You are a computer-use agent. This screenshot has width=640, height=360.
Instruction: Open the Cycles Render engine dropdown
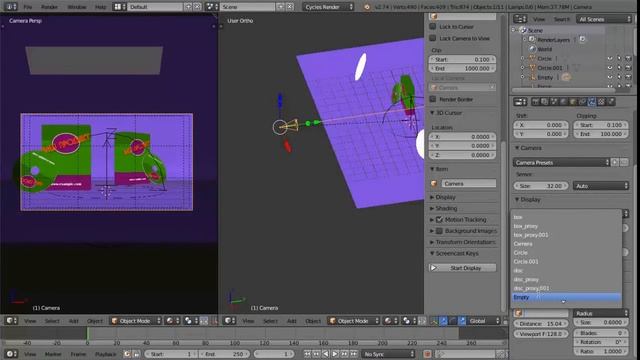329,7
